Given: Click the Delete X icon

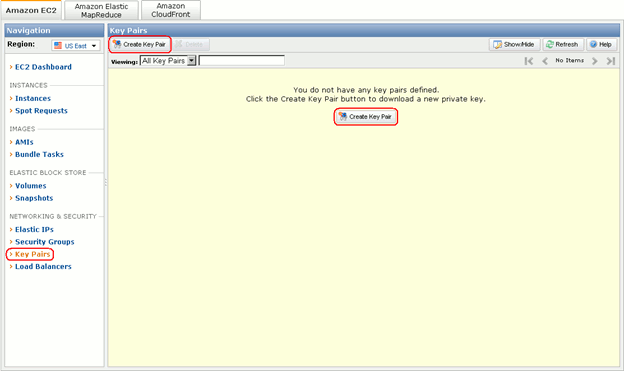Looking at the screenshot, I should click(179, 44).
